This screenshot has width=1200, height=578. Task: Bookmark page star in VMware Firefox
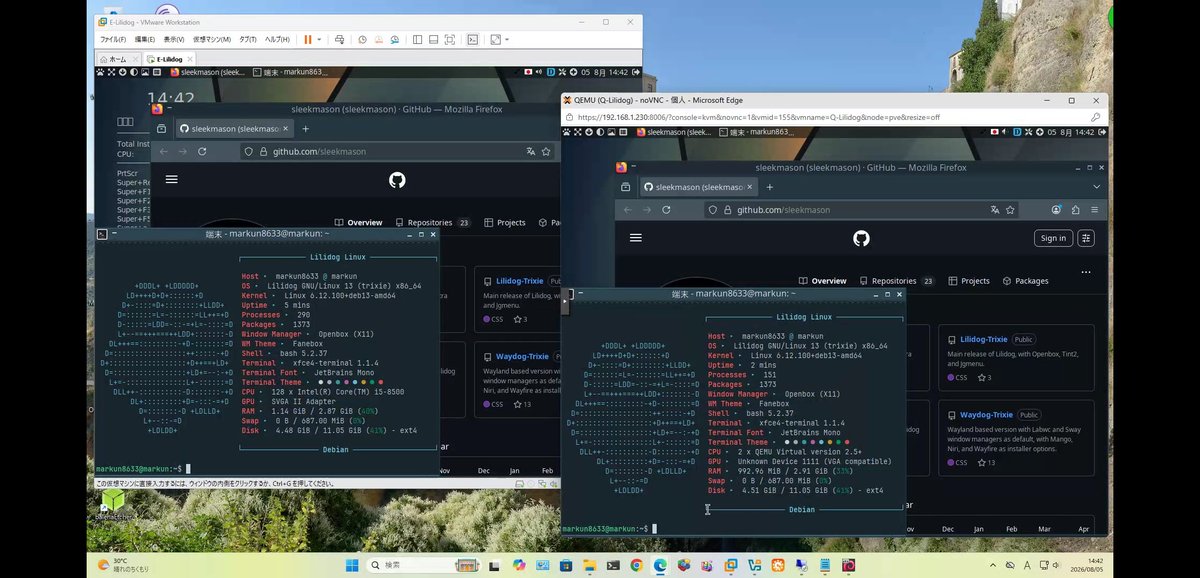546,151
